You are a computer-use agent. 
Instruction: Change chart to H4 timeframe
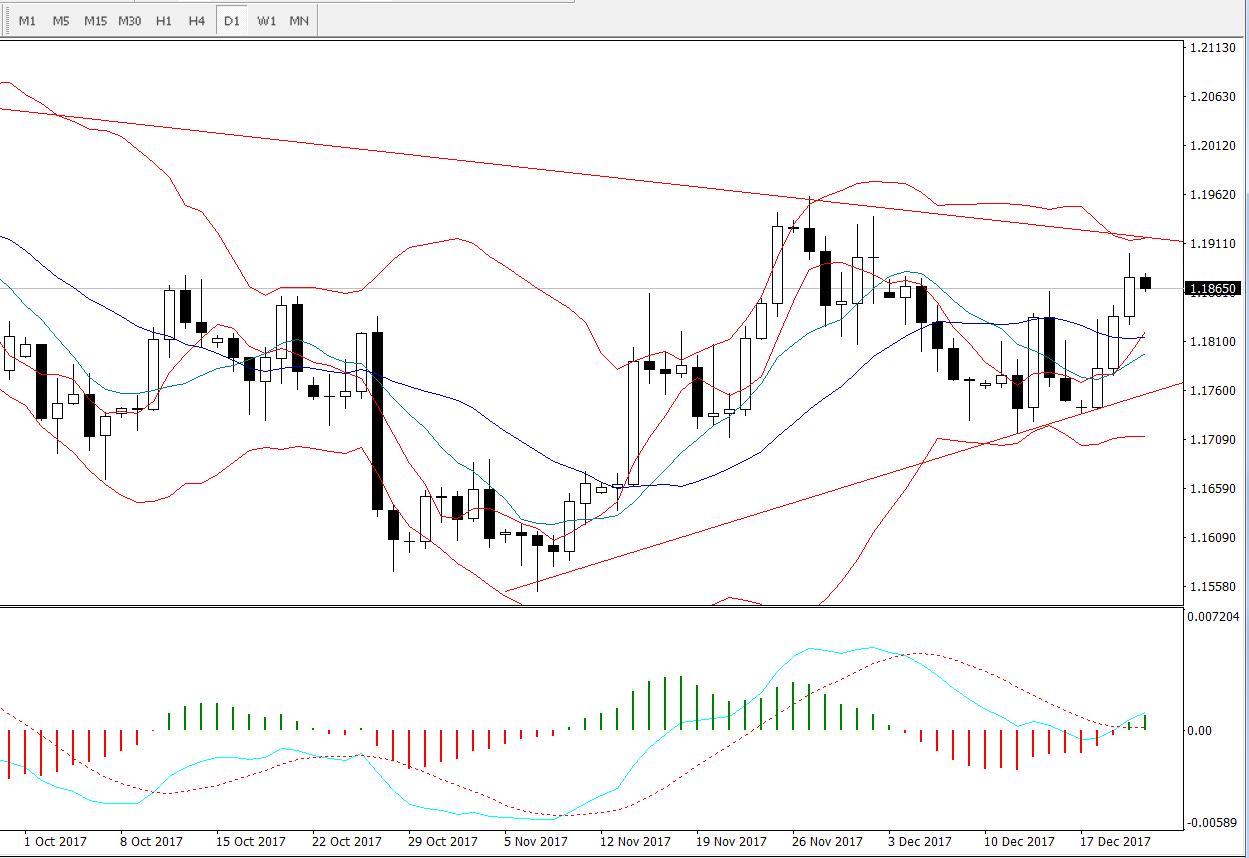tap(197, 21)
